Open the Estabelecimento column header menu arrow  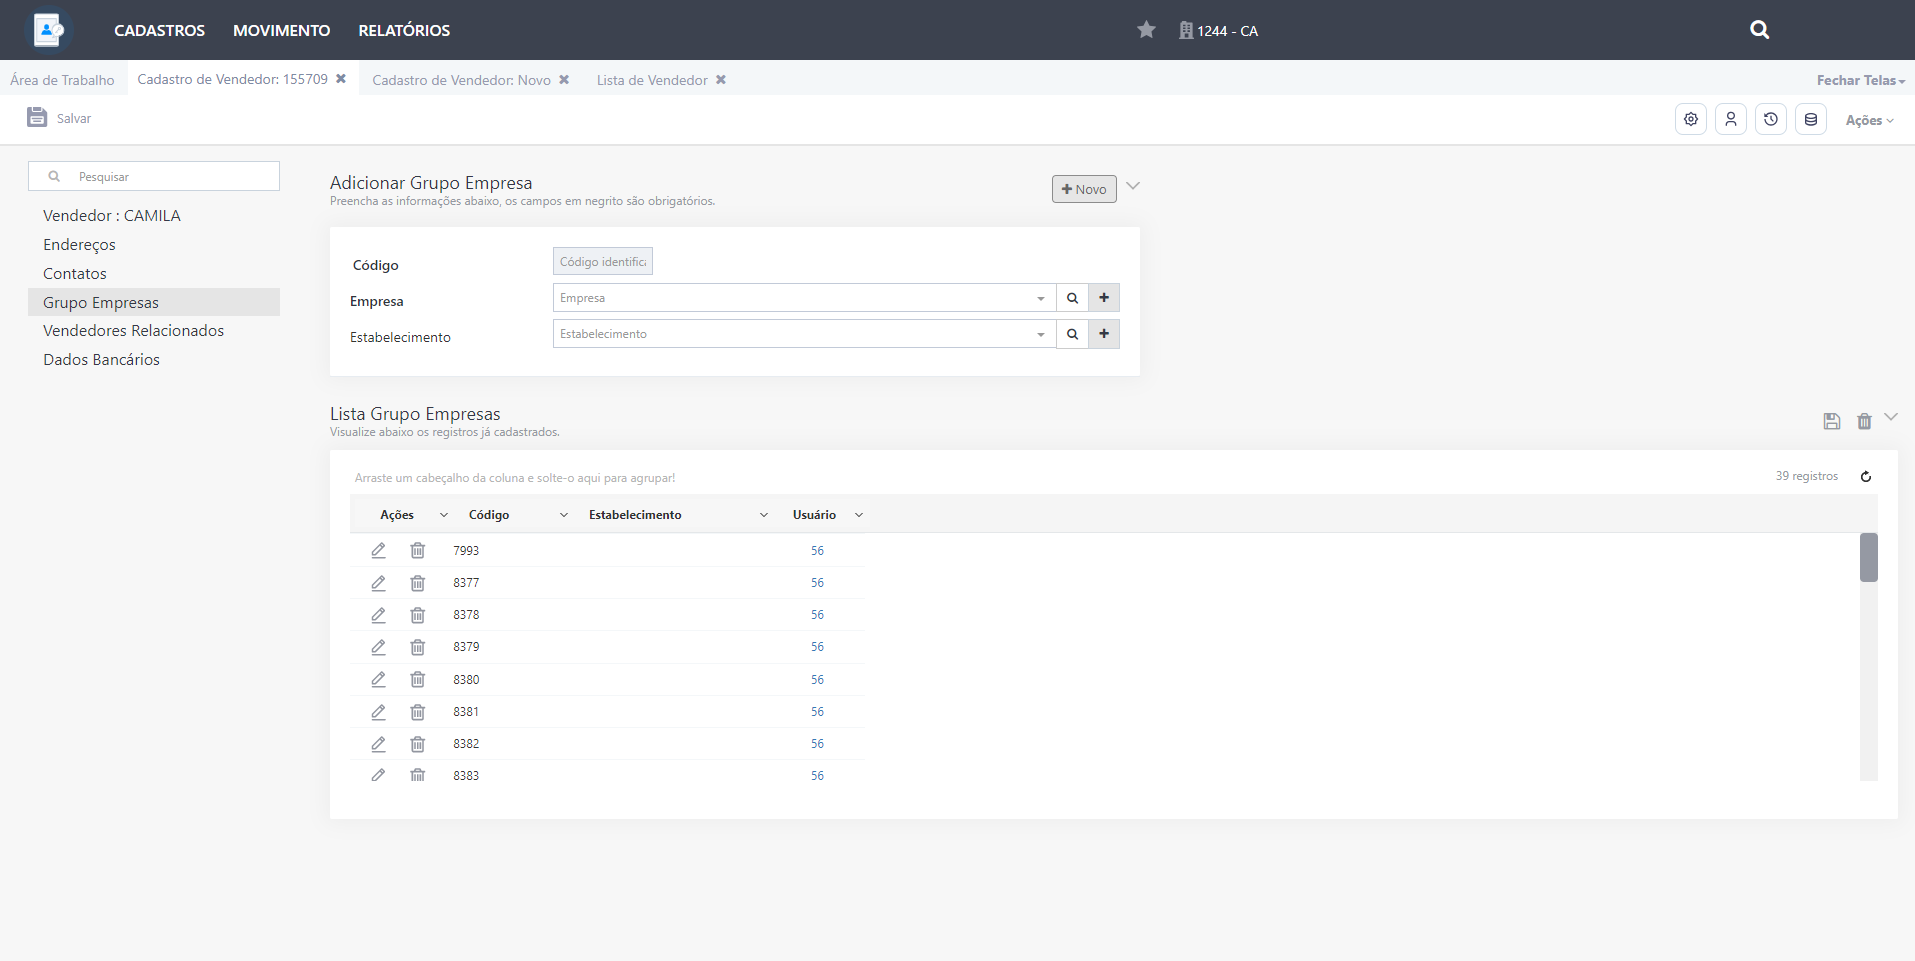[764, 515]
